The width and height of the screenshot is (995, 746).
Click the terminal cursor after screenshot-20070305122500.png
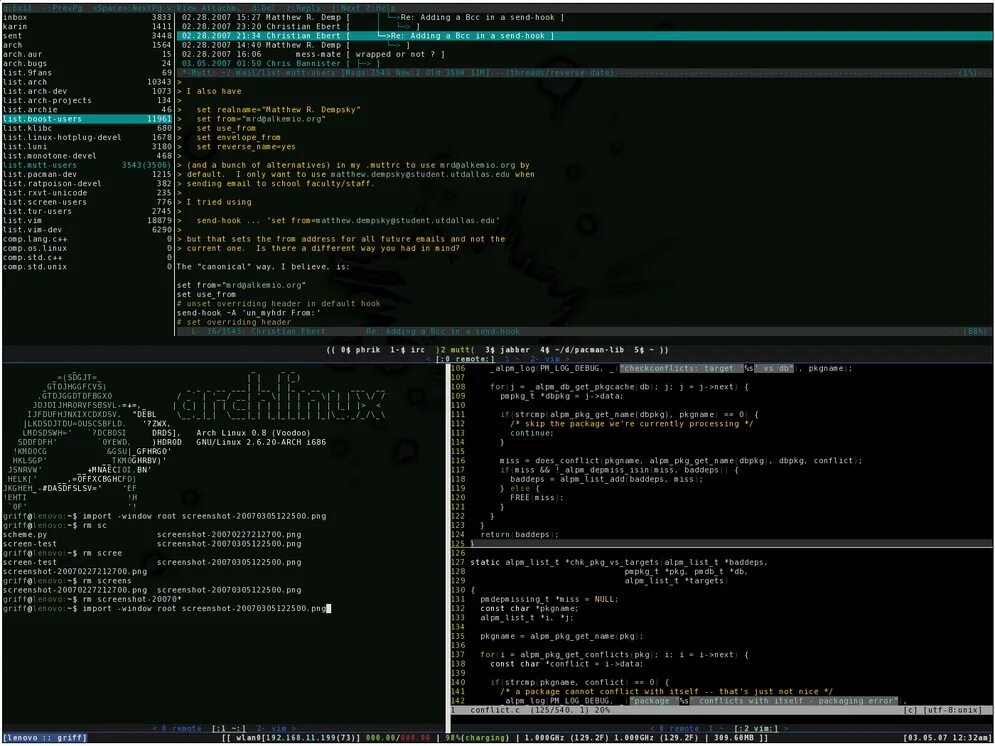(329, 608)
